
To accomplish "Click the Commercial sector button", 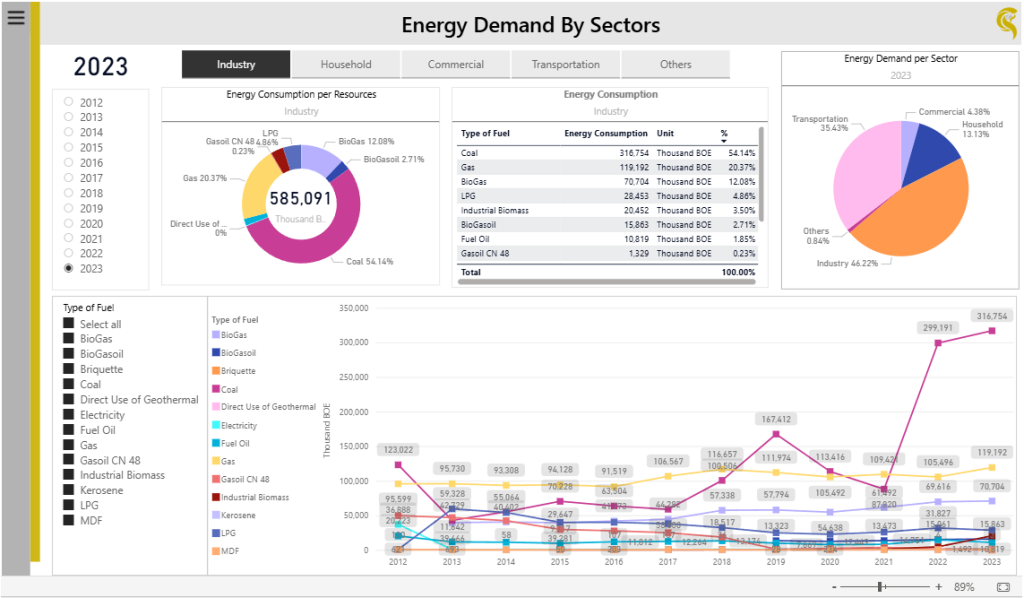I will click(x=456, y=64).
